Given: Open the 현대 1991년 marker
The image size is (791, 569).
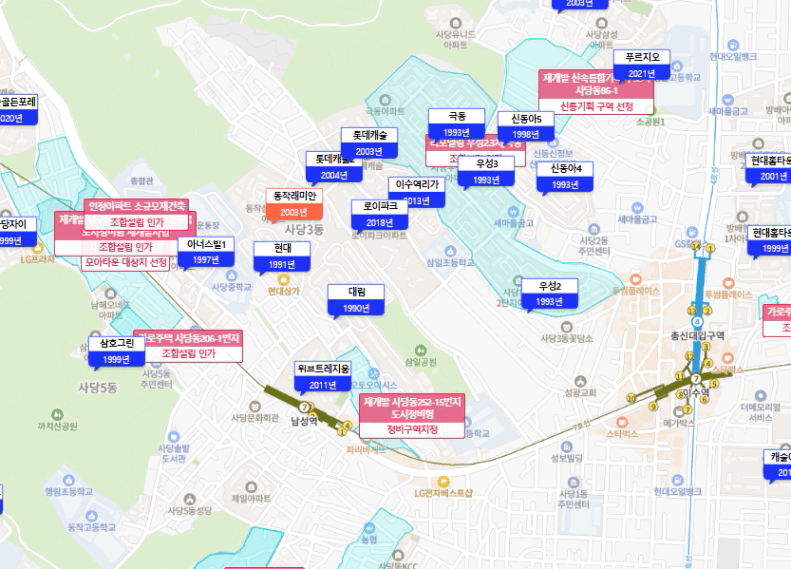Looking at the screenshot, I should click(x=282, y=256).
